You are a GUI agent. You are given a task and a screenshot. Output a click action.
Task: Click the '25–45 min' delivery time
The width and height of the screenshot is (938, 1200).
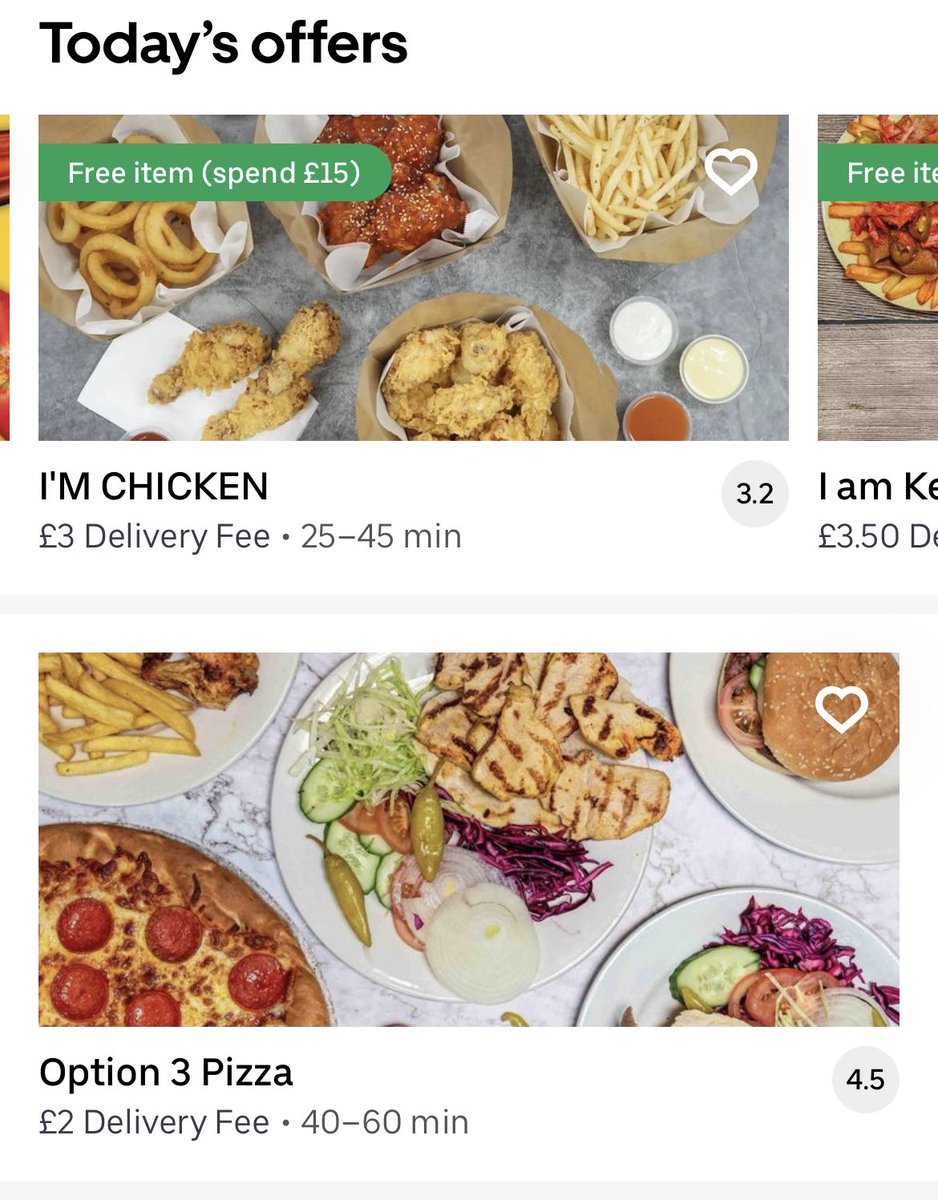pyautogui.click(x=381, y=537)
